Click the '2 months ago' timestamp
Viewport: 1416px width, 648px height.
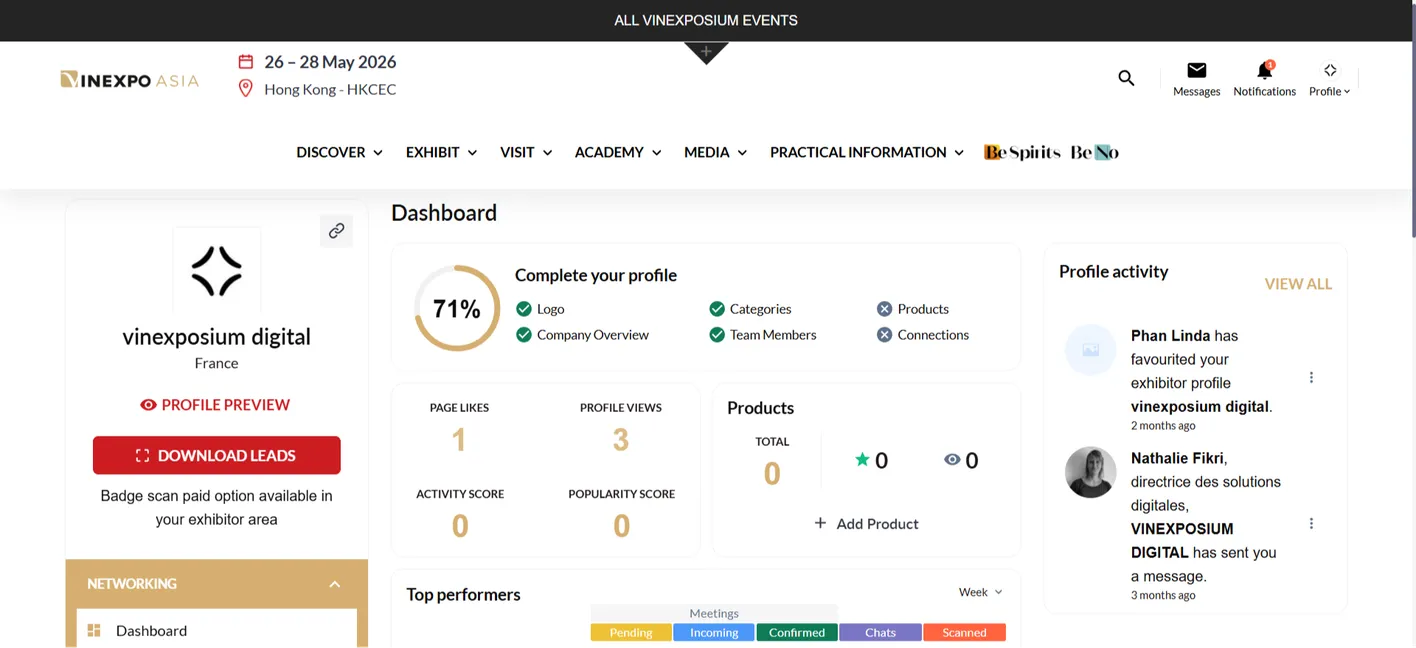coord(1163,426)
